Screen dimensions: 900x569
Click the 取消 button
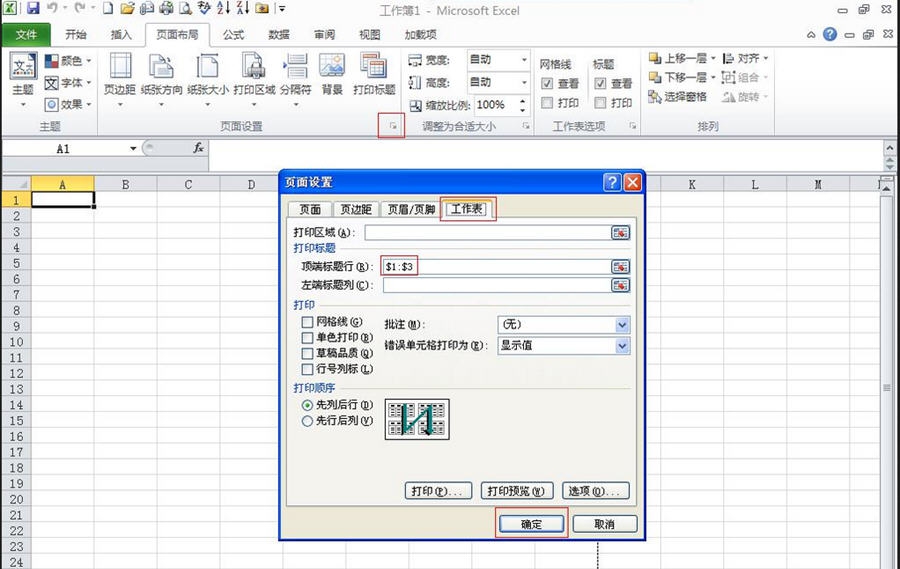pyautogui.click(x=604, y=524)
